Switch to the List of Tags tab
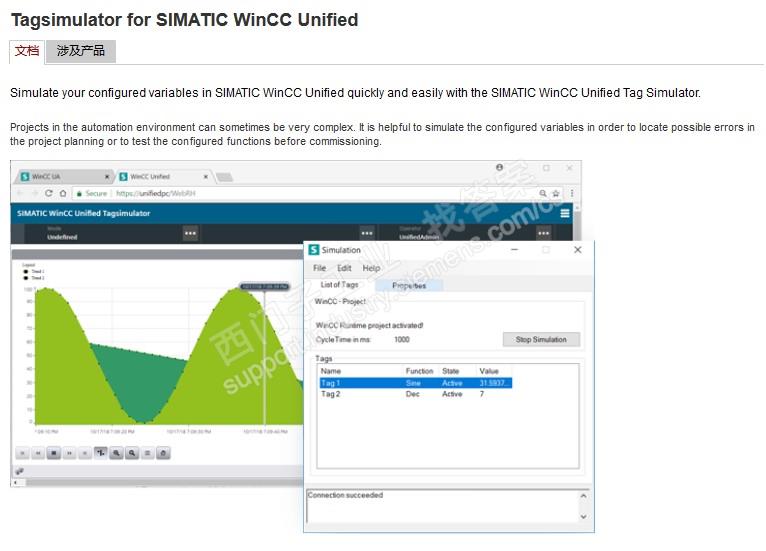The image size is (766, 551). (340, 285)
